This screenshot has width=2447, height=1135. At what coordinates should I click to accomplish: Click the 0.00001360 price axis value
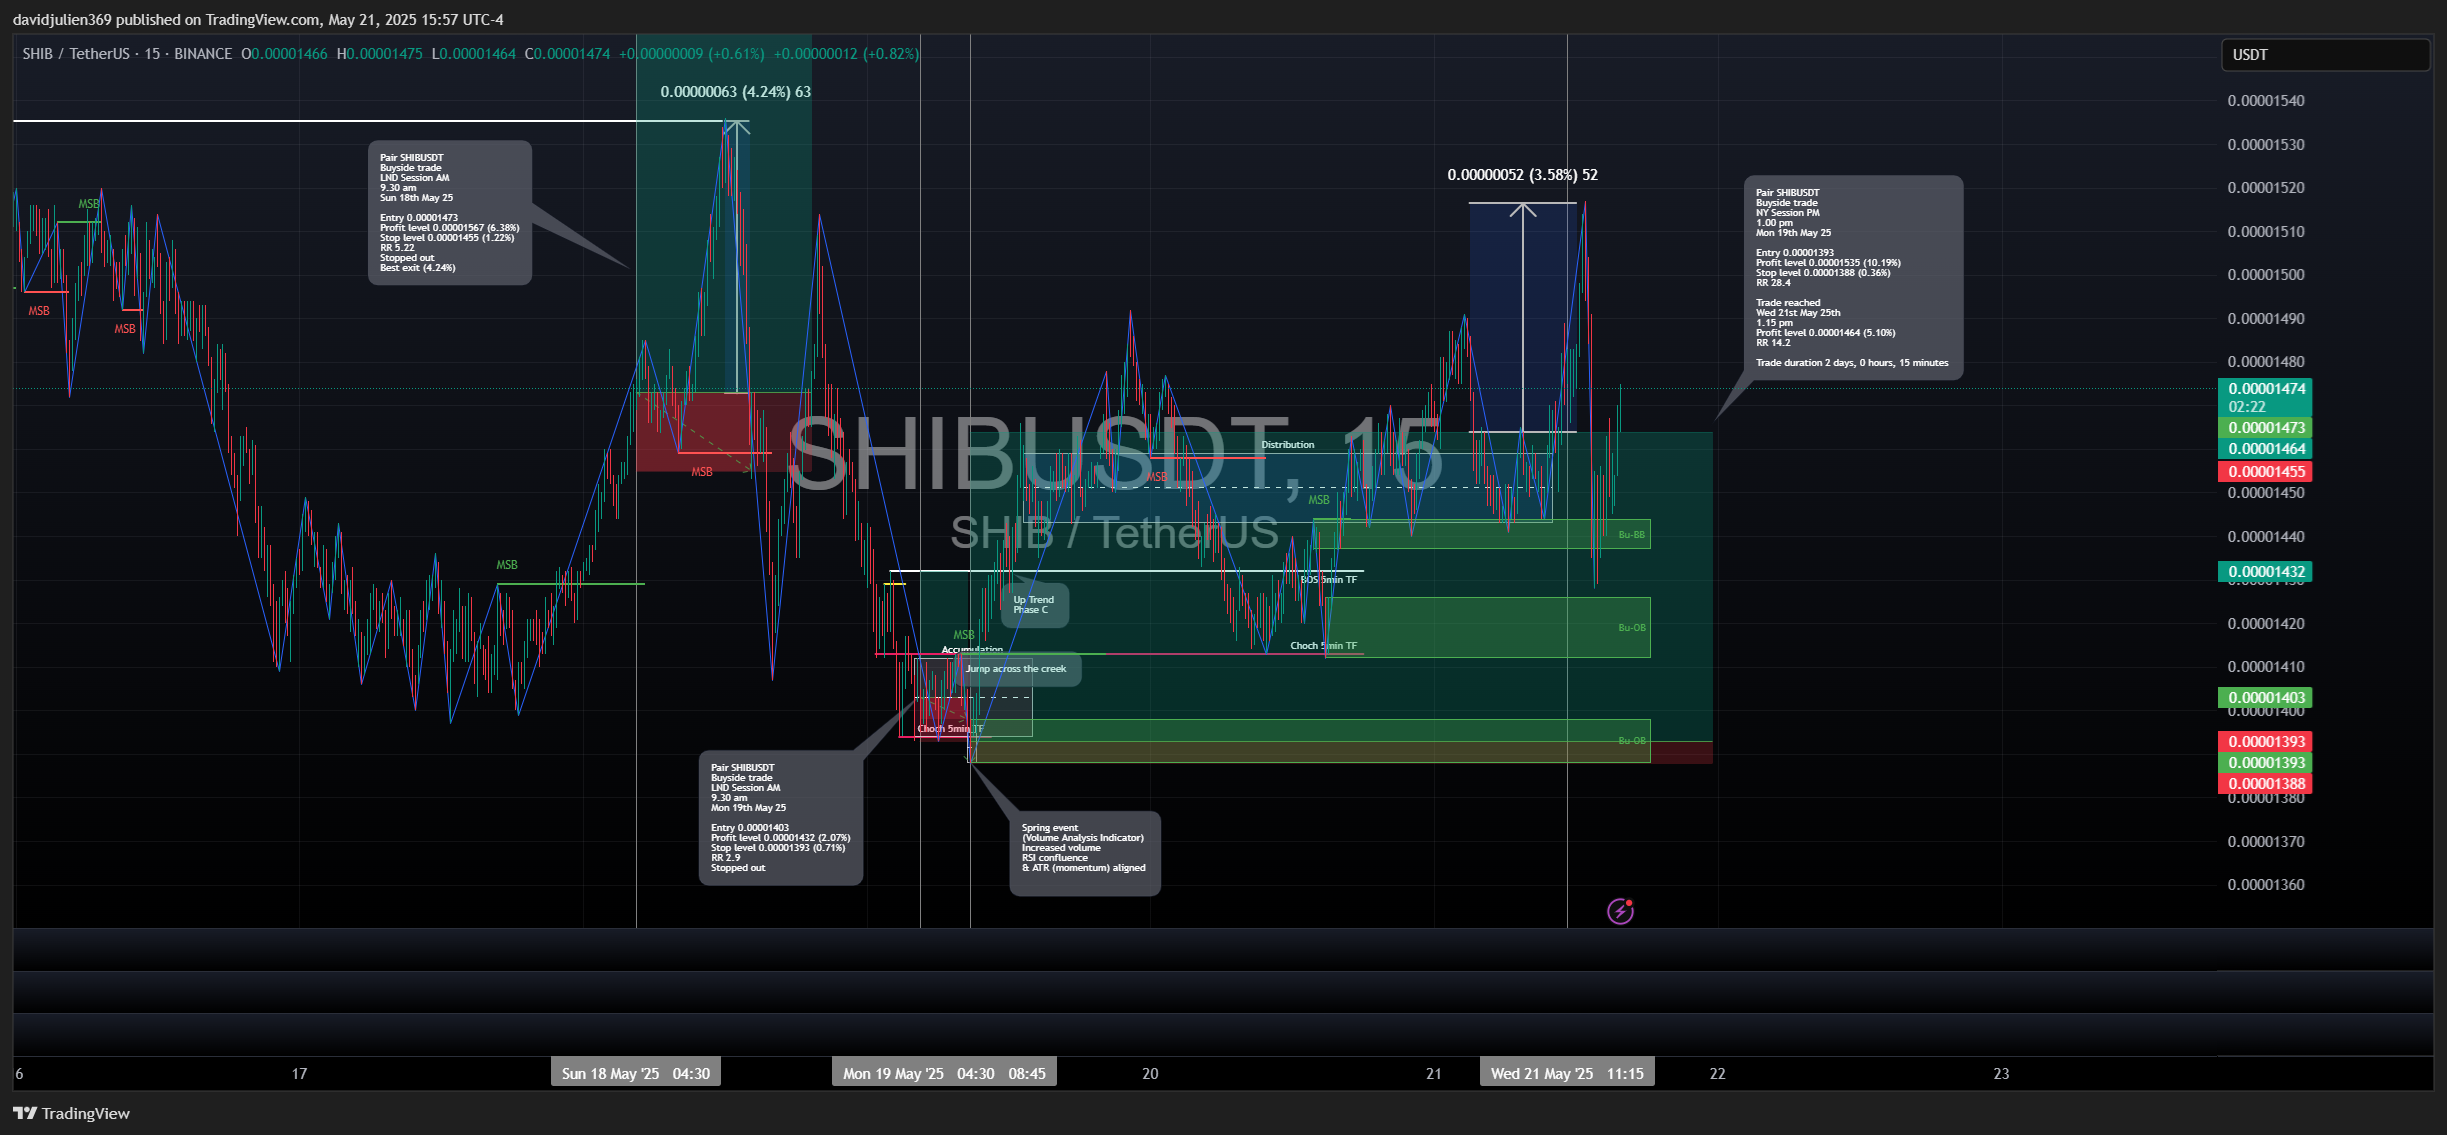(x=2266, y=885)
